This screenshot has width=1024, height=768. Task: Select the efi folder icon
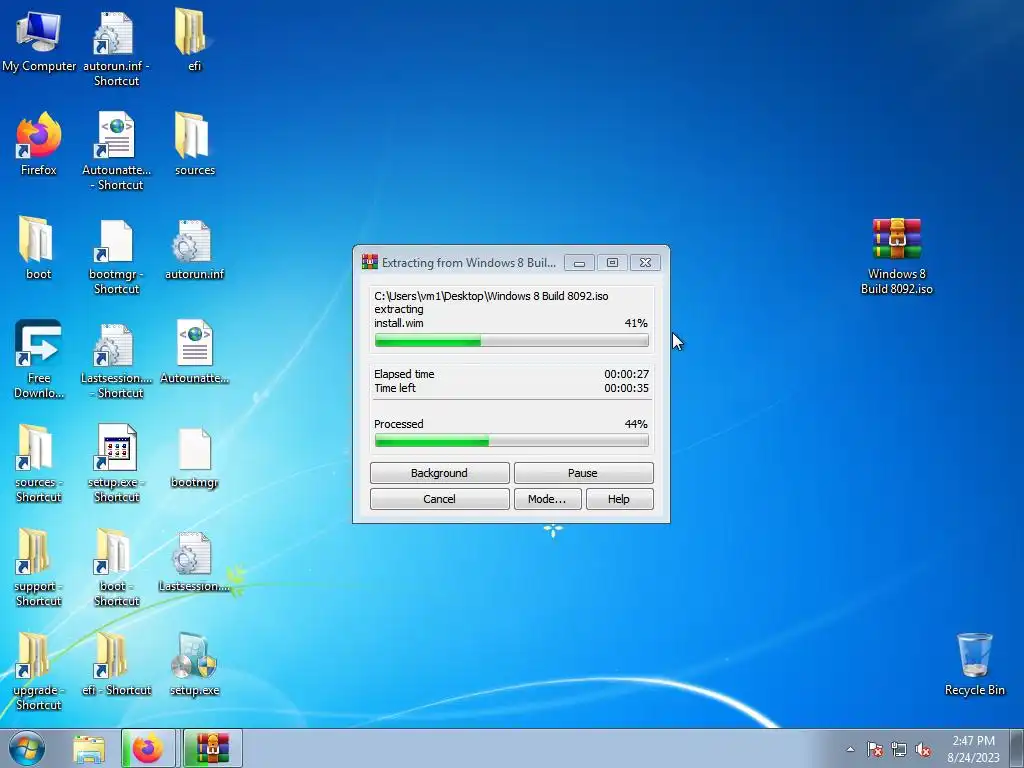coord(194,41)
